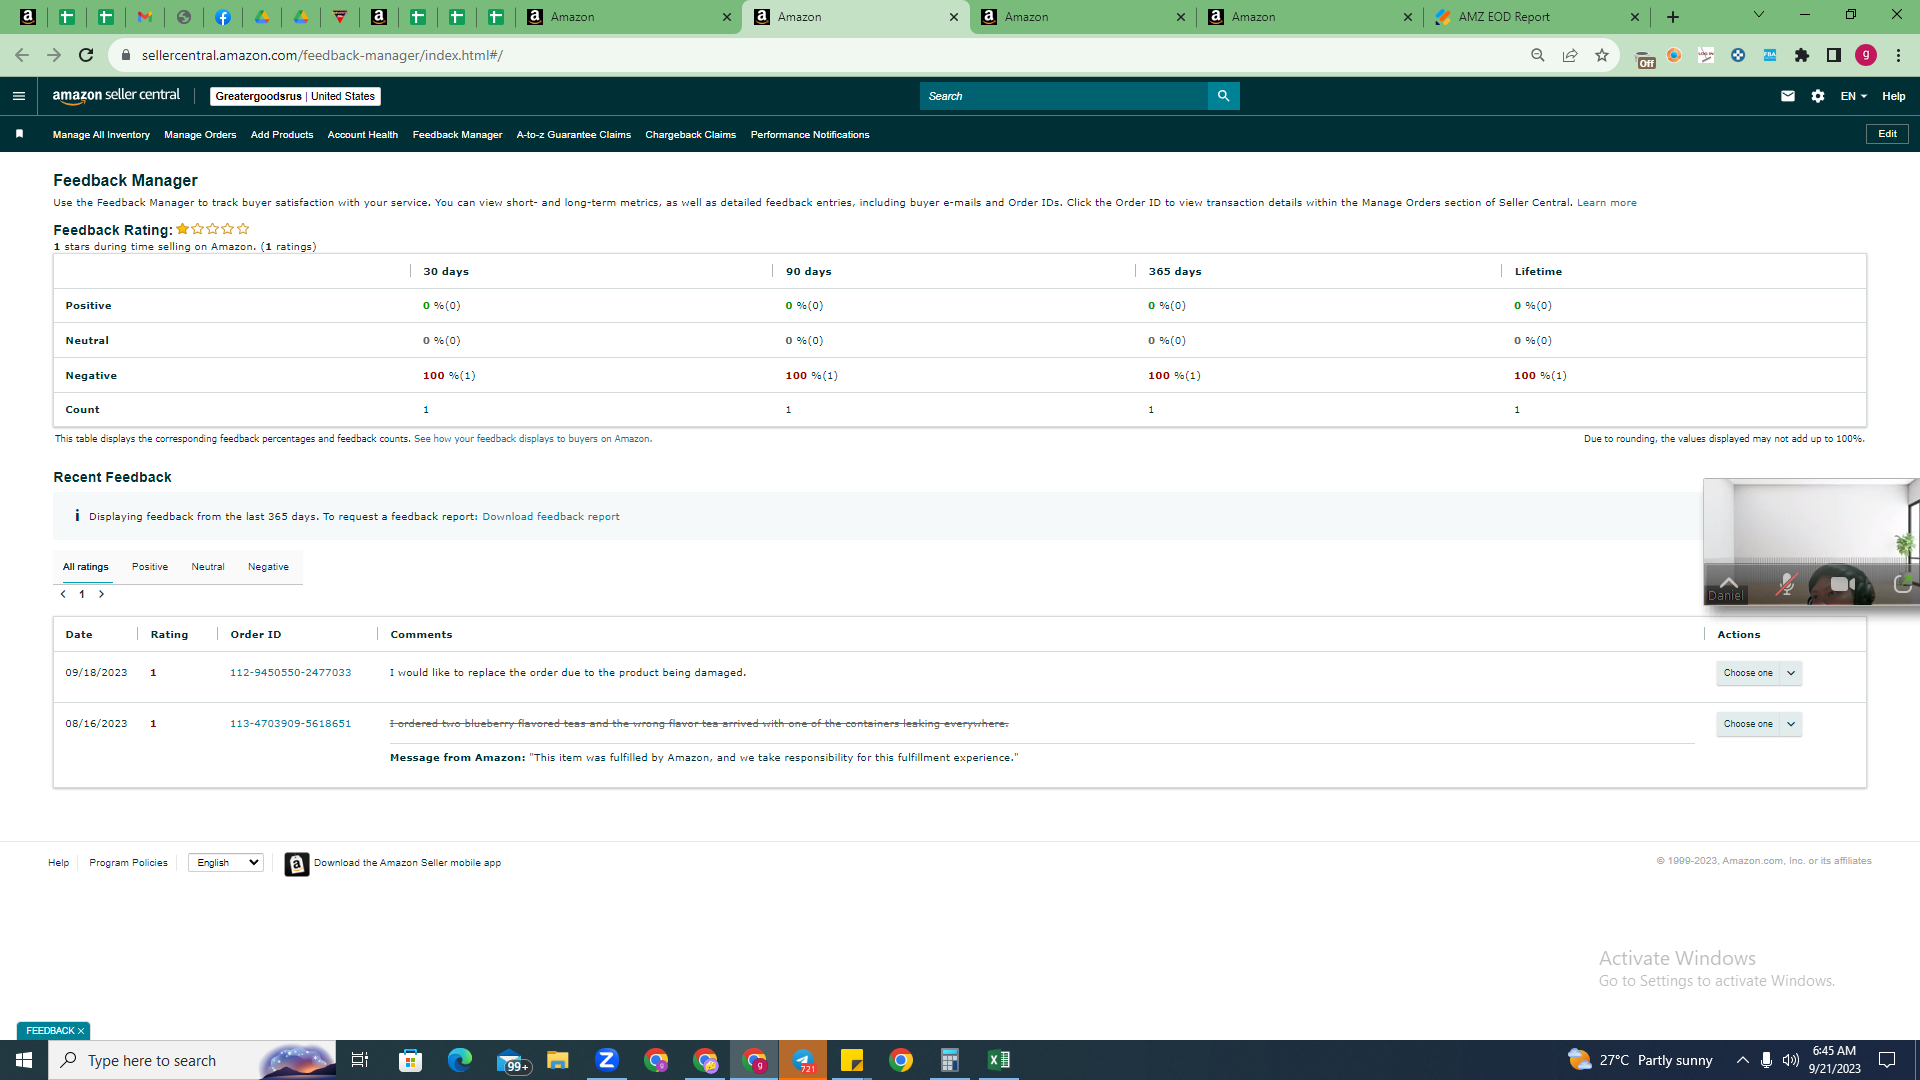This screenshot has height=1080, width=1920.
Task: Expand the video call overlay chevron
Action: point(1728,581)
